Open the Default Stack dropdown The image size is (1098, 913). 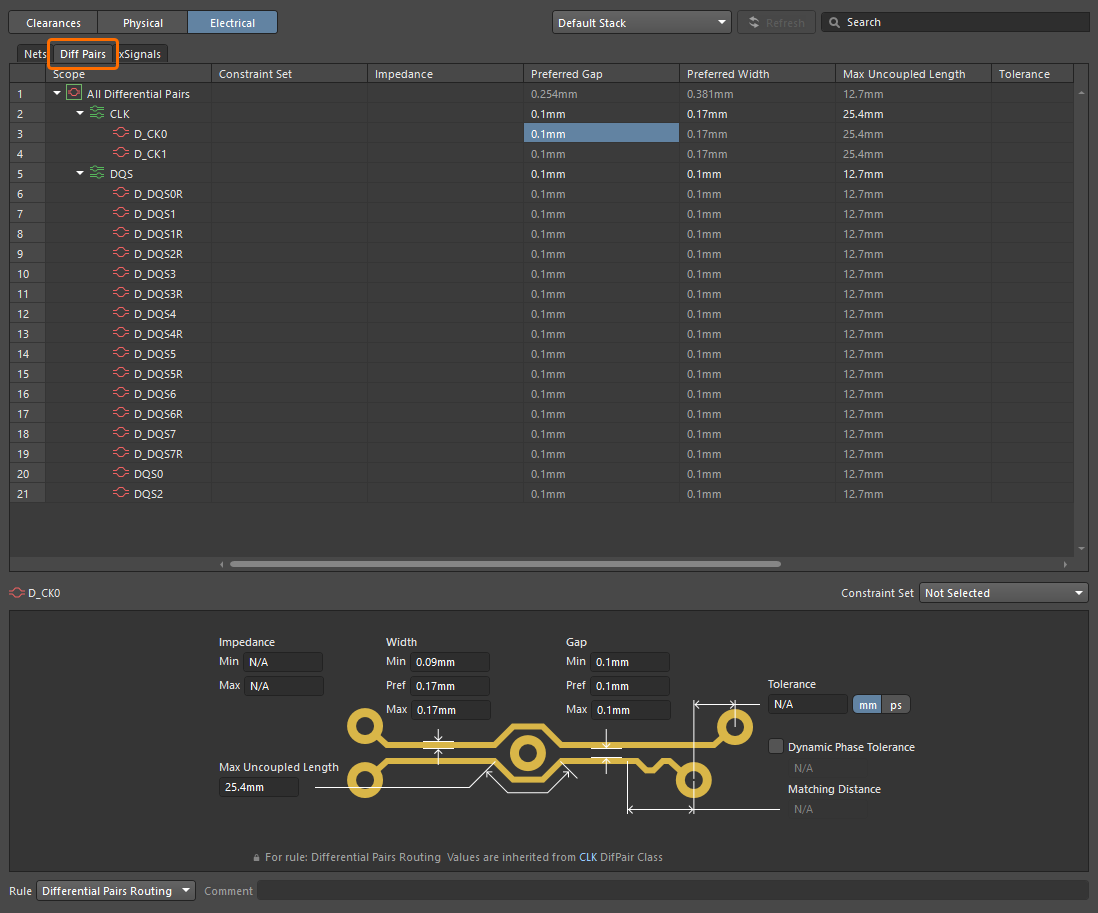(641, 22)
